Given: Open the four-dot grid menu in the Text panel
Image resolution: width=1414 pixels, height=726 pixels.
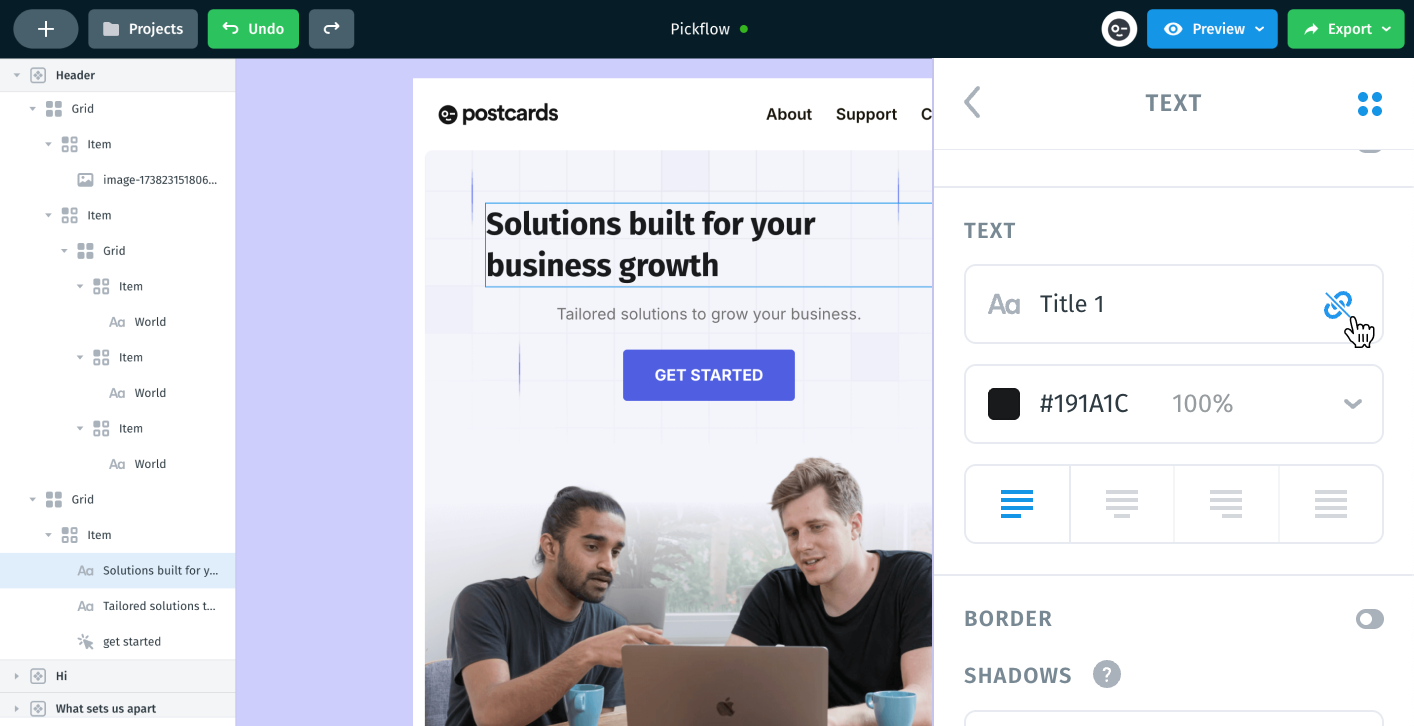Looking at the screenshot, I should click(x=1370, y=103).
